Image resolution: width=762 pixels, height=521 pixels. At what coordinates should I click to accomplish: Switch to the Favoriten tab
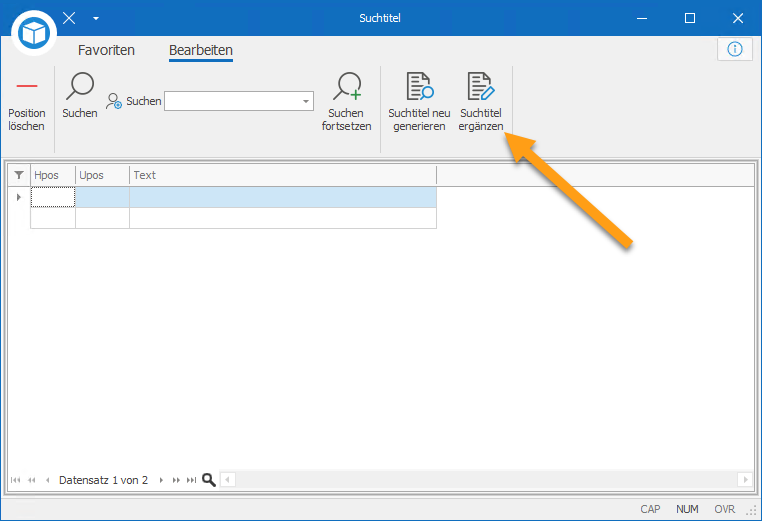coord(106,50)
